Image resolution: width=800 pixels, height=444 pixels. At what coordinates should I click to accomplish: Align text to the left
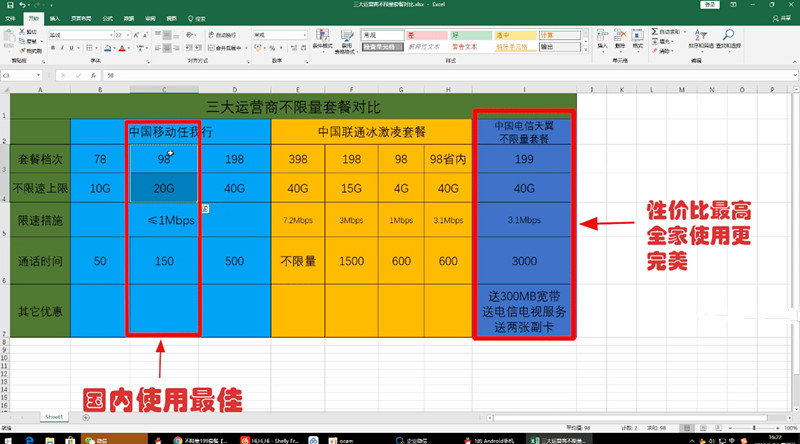[158, 48]
